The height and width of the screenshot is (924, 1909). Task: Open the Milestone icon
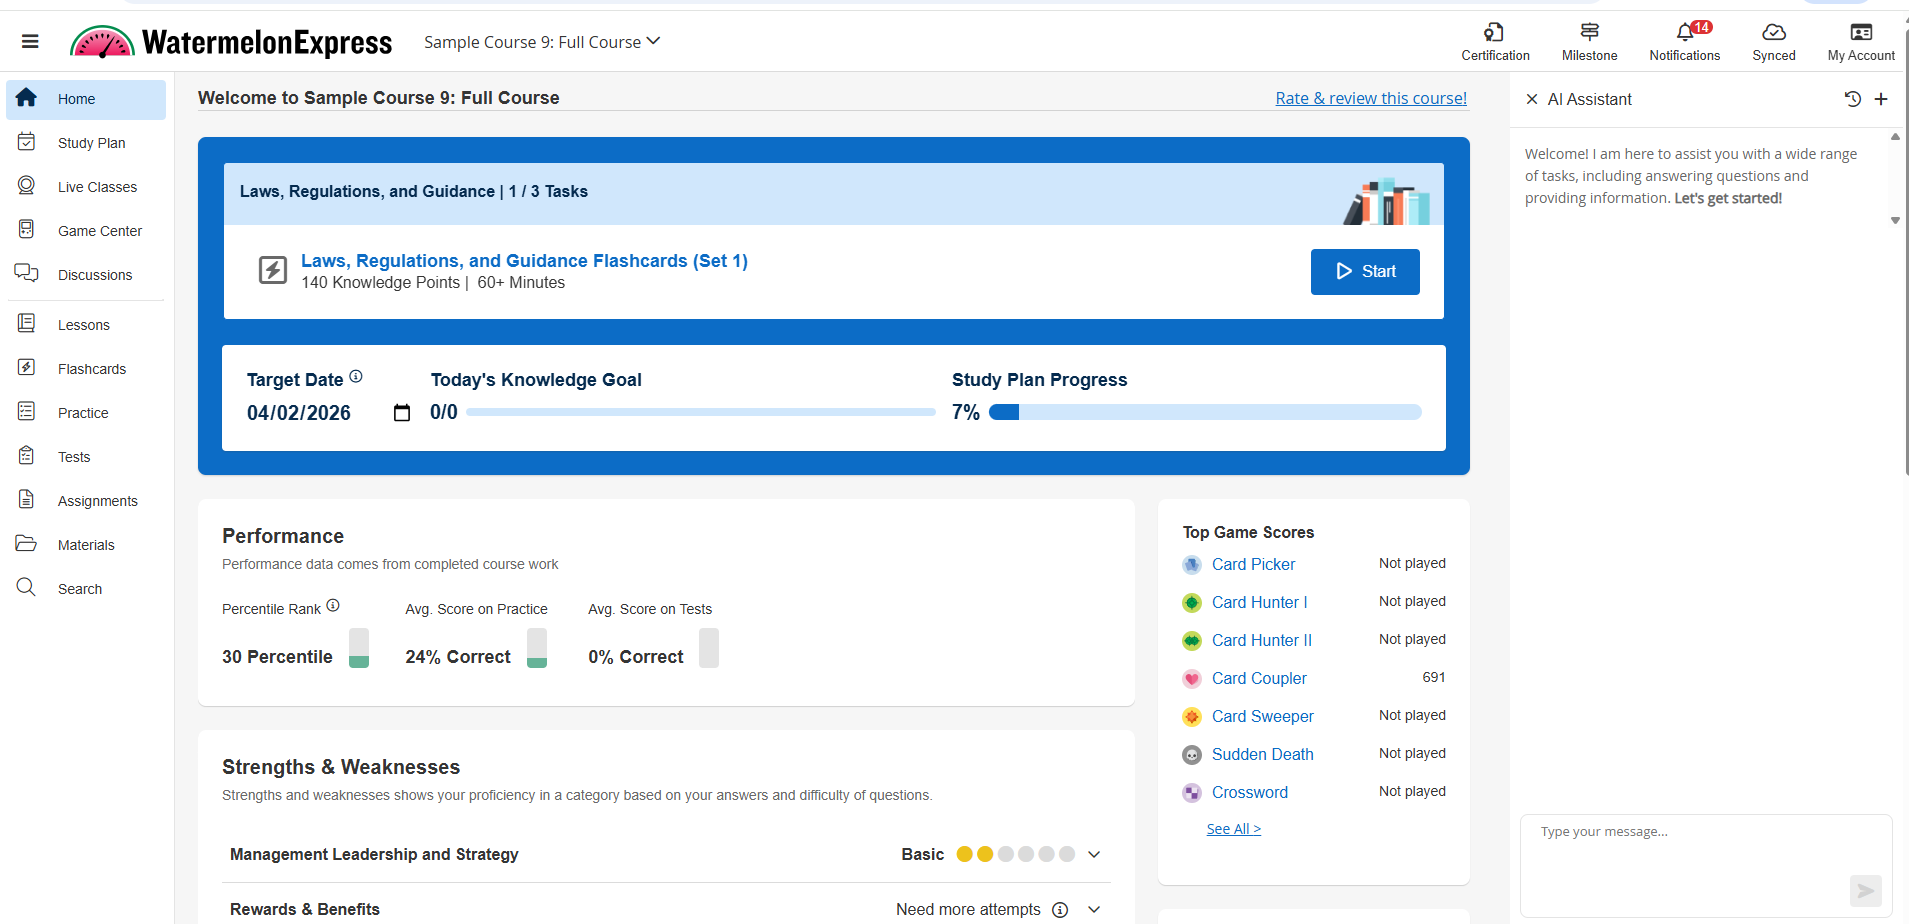click(1589, 33)
